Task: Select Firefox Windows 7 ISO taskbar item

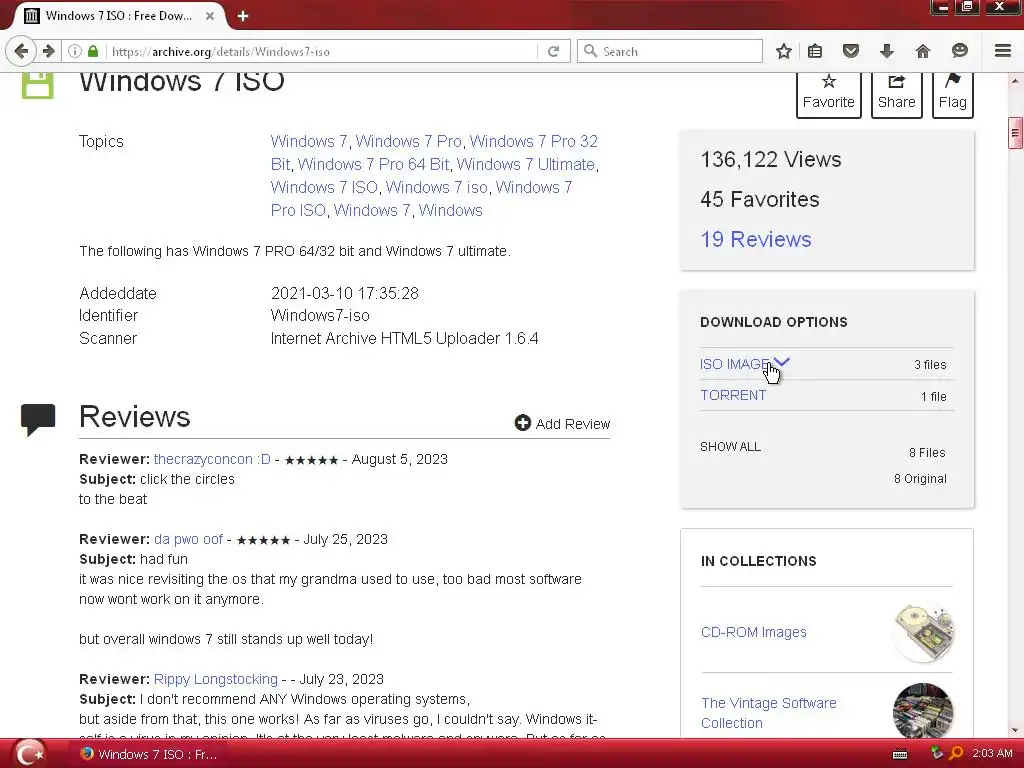Action: tap(149, 754)
